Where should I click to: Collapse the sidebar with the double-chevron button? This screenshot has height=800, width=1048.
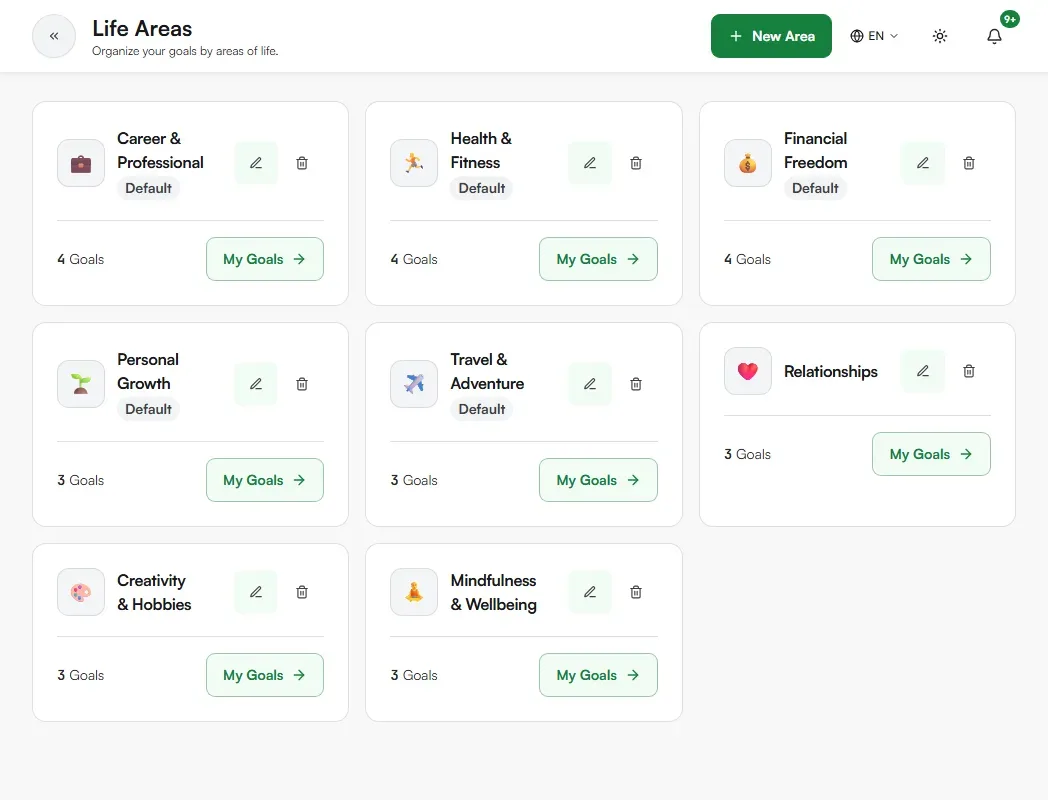coord(54,36)
